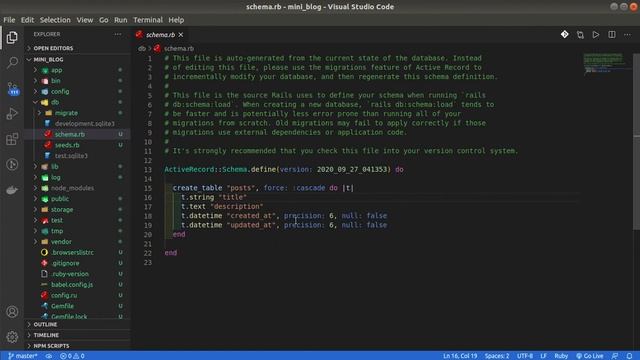Expand the Open Editors section
Image resolution: width=640 pixels, height=360 pixels.
(78, 48)
